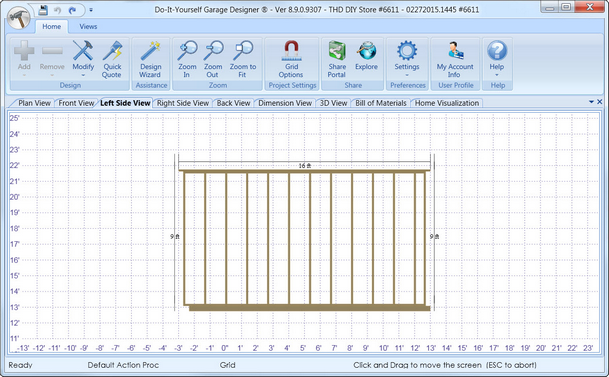The image size is (609, 377).
Task: Open the Bill of Materials tab
Action: [x=381, y=103]
